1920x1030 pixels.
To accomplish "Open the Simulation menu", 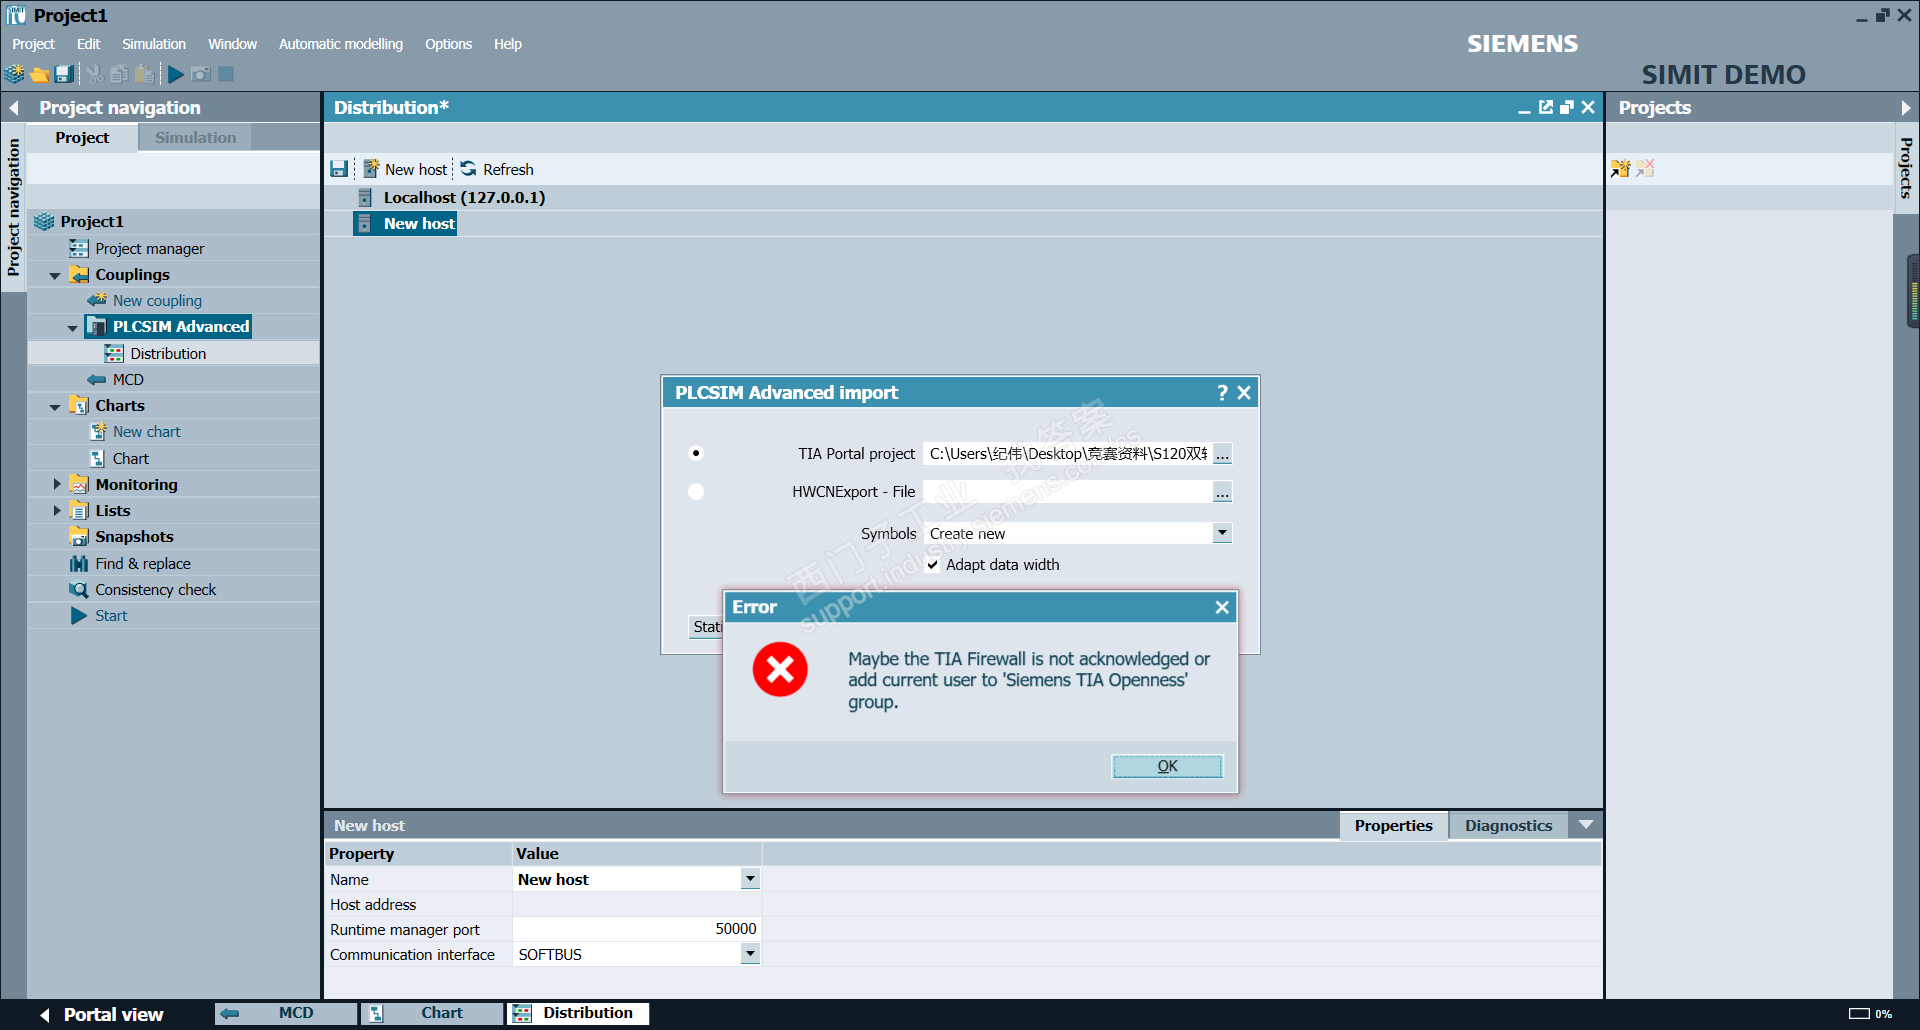I will click(x=154, y=44).
